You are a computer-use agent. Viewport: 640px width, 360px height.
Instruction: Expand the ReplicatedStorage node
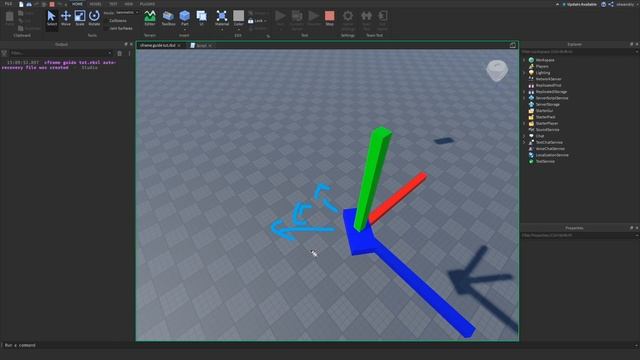point(524,91)
